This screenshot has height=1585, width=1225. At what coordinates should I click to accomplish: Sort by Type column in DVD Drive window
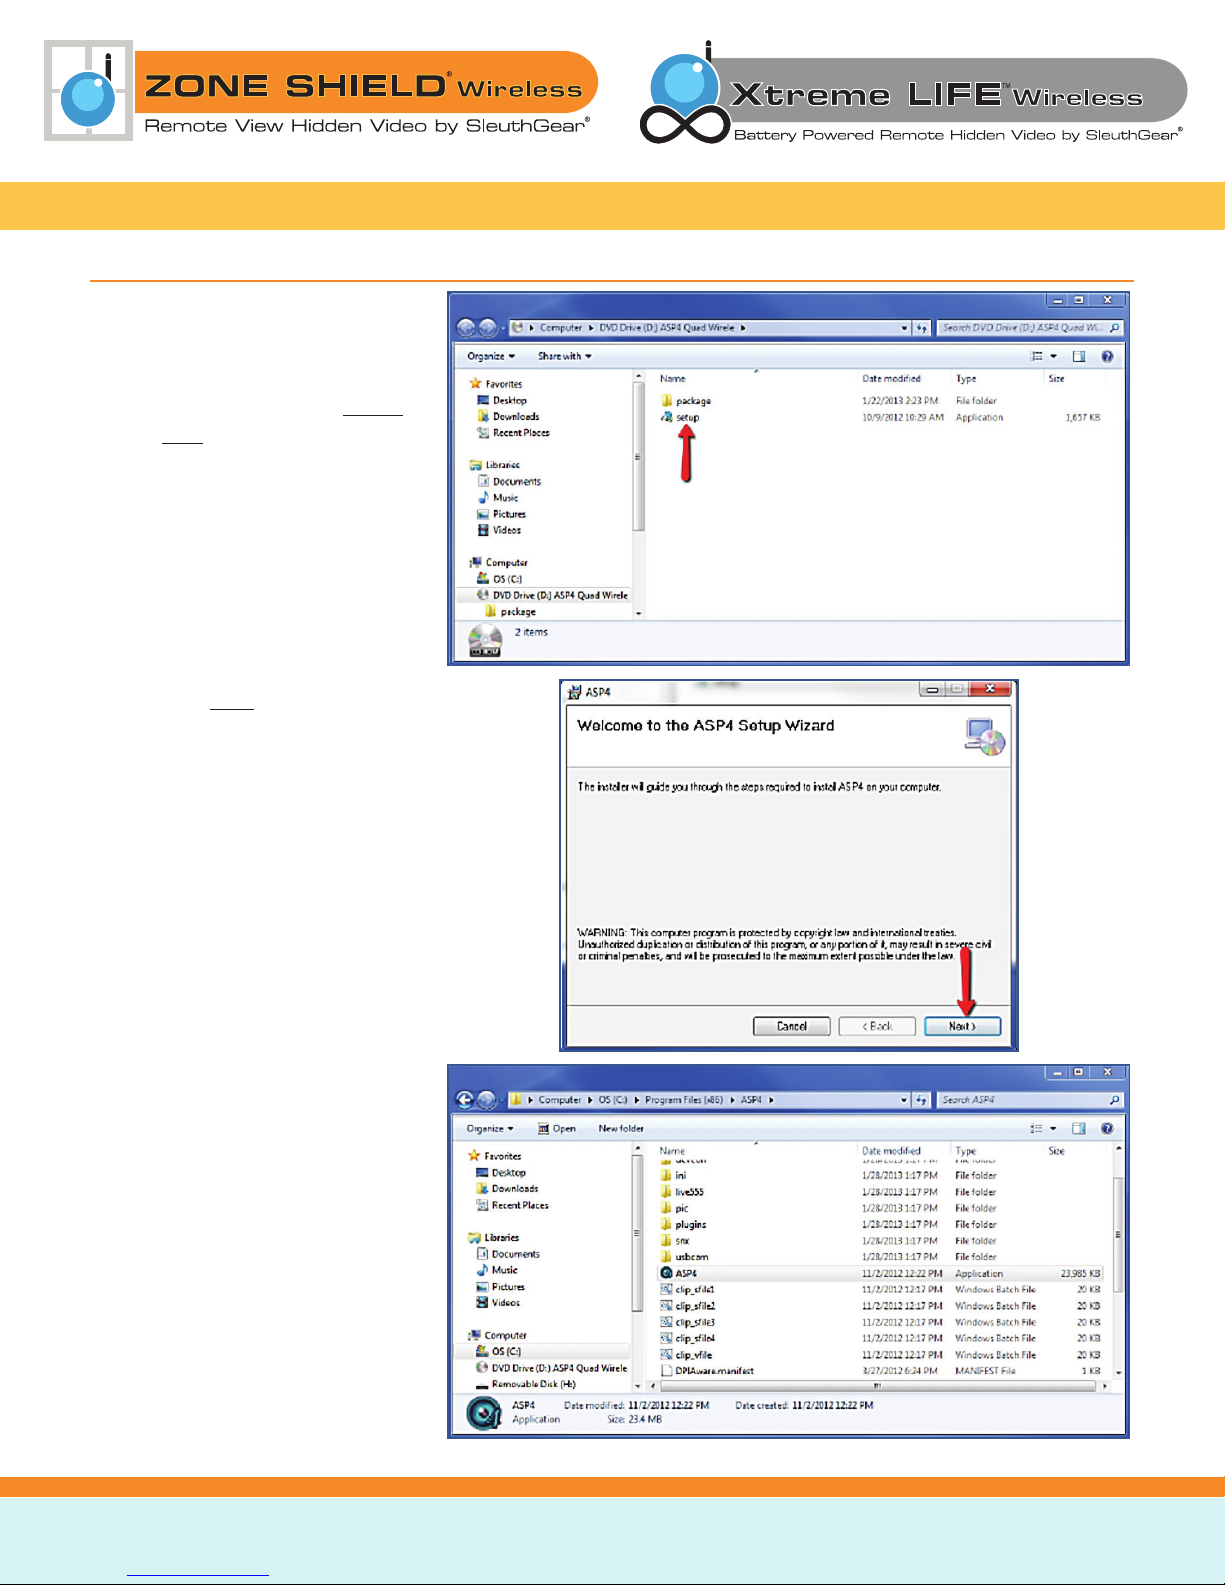click(x=966, y=379)
